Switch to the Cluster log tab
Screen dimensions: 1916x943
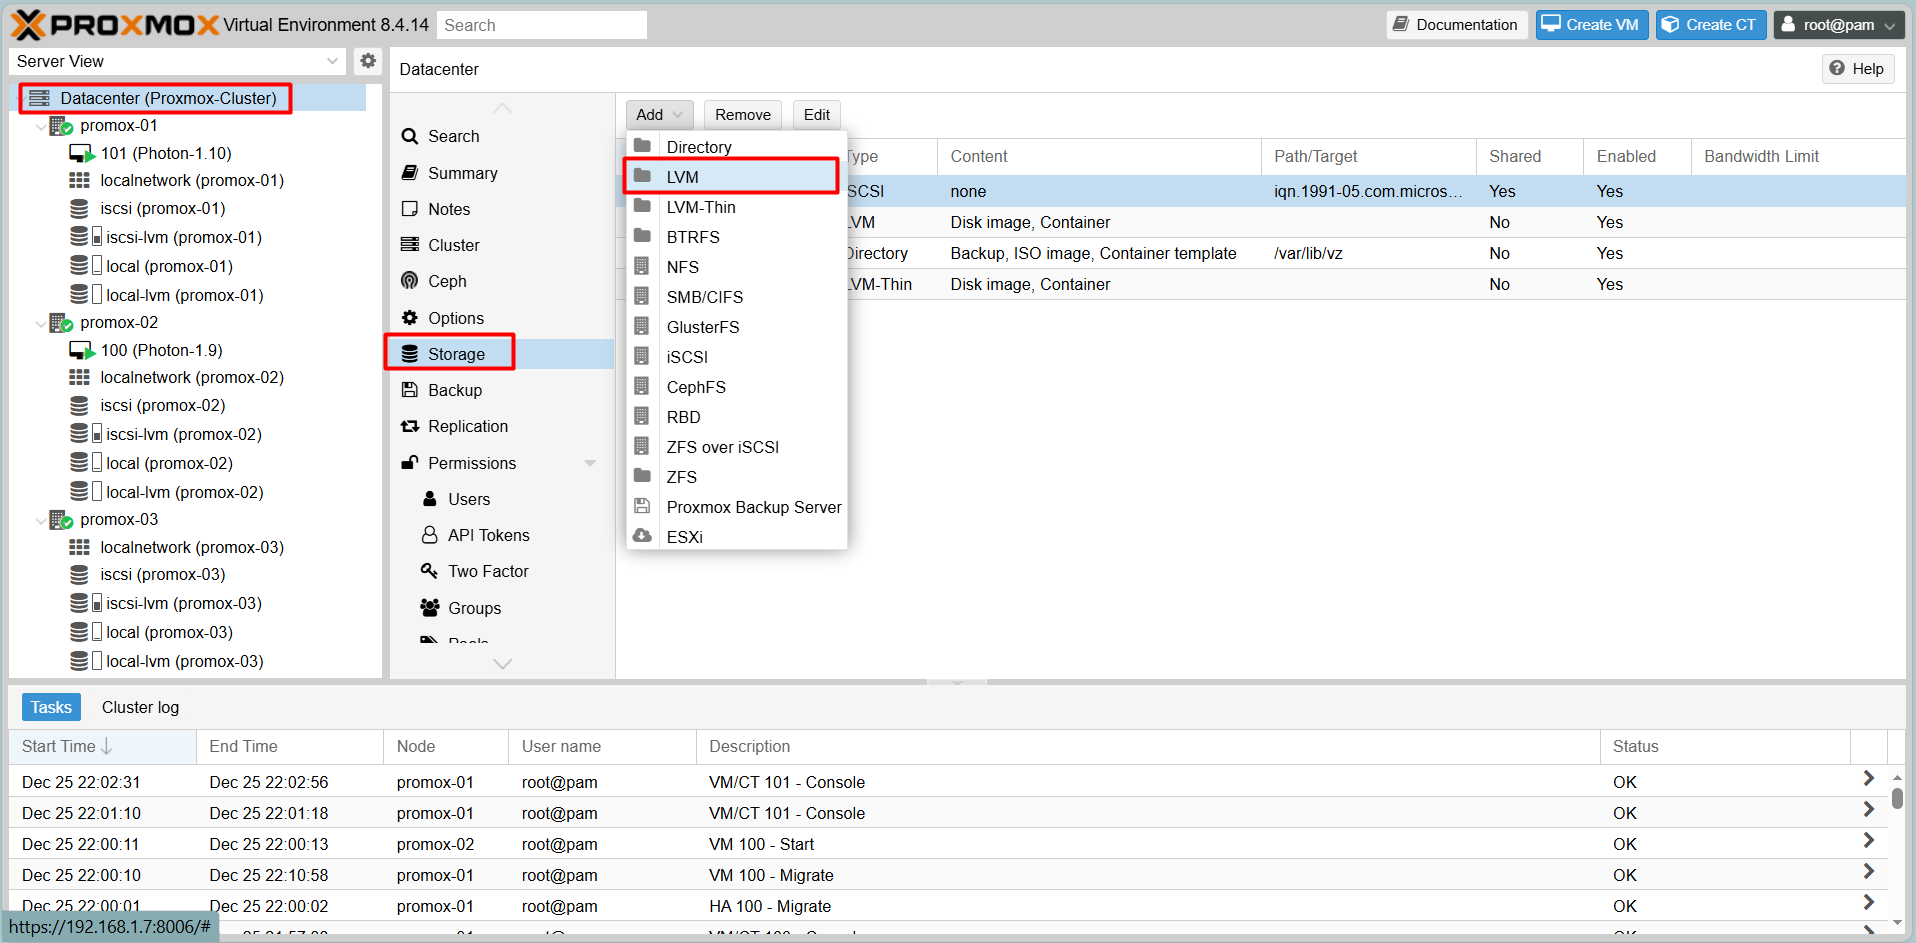coord(140,707)
